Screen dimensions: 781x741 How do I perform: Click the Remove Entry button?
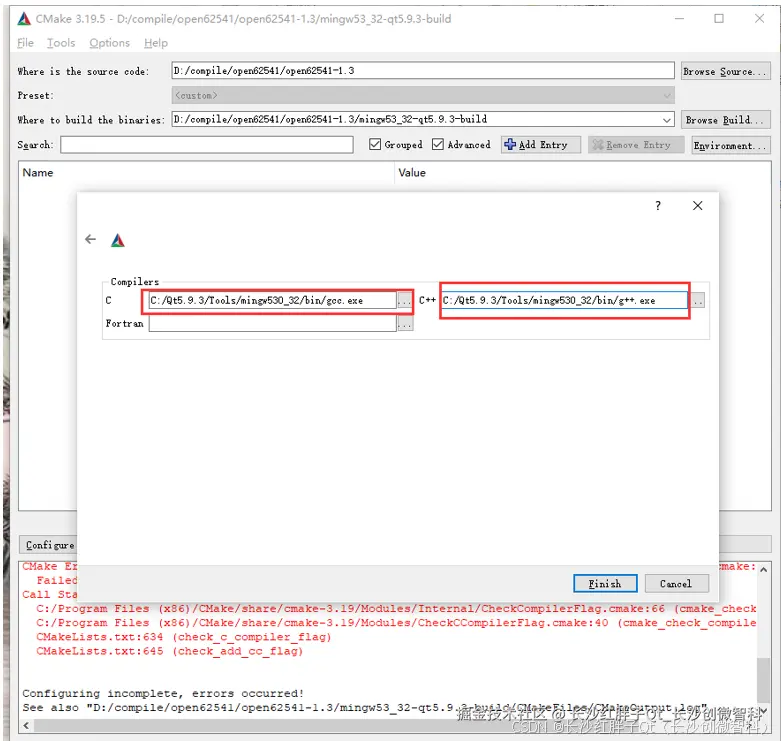636,144
